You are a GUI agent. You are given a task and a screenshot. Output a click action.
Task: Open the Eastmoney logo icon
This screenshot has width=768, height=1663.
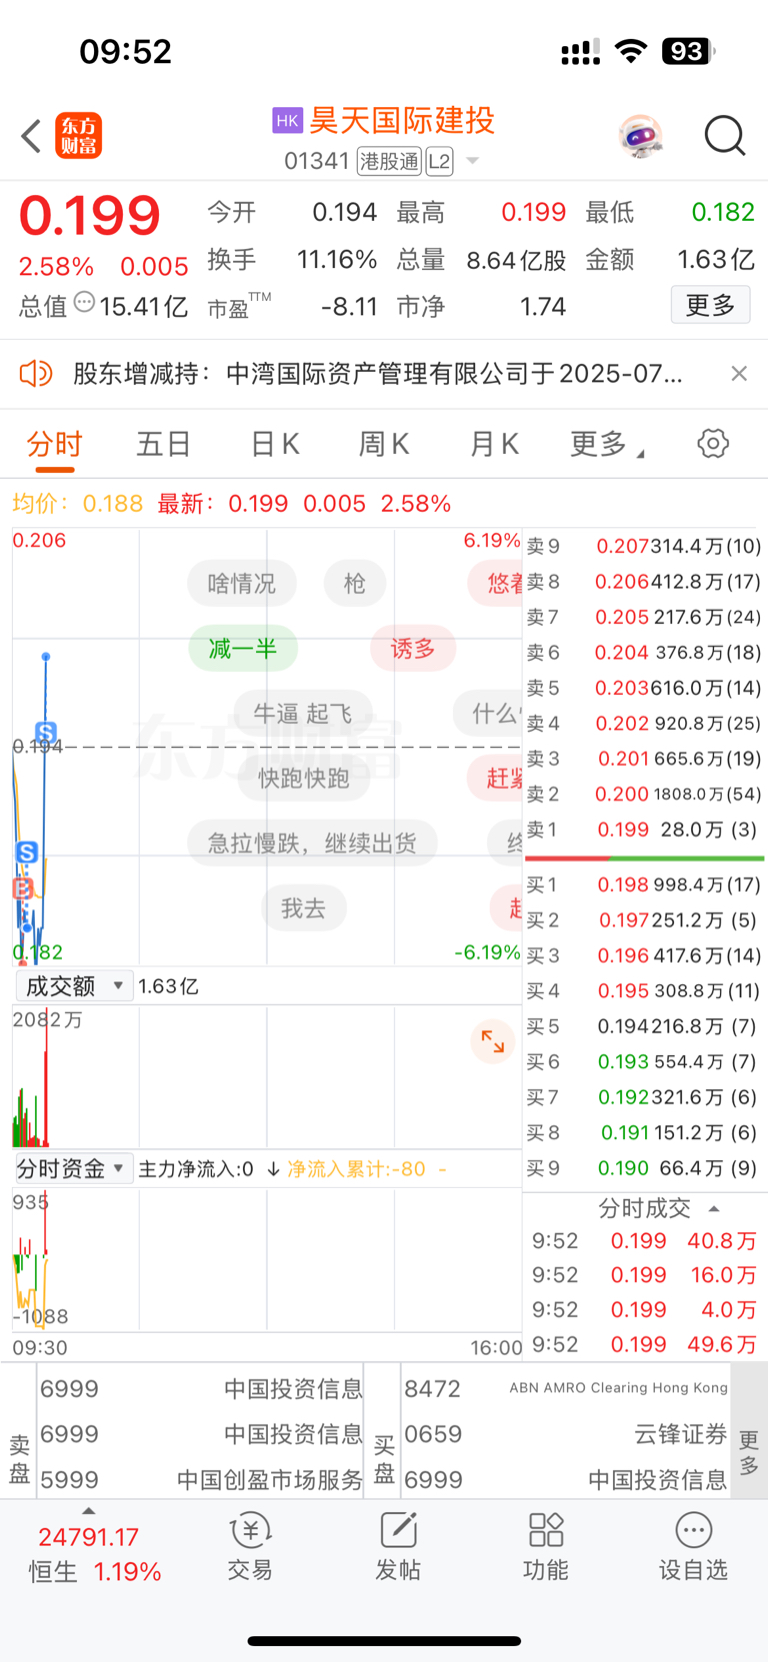click(79, 136)
